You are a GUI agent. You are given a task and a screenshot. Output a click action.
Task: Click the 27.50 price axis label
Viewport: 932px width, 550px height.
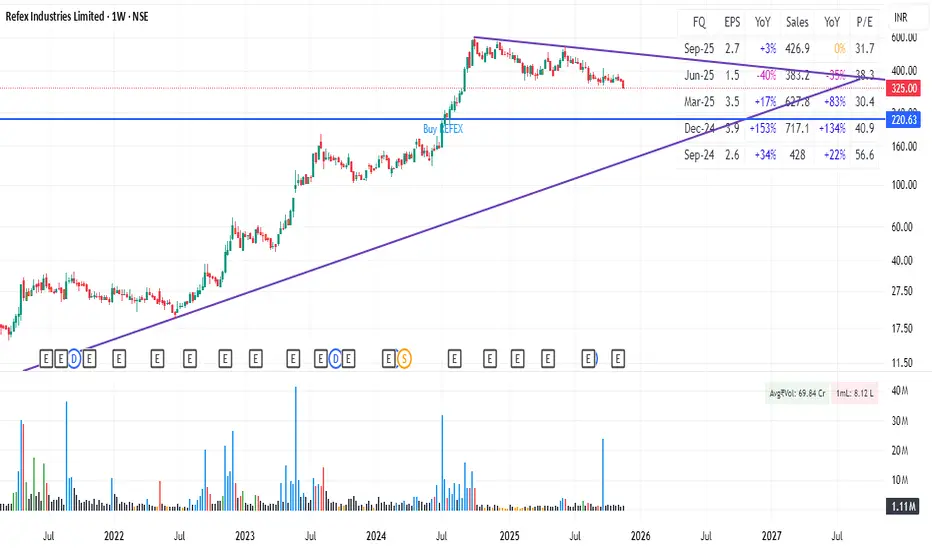pos(902,291)
